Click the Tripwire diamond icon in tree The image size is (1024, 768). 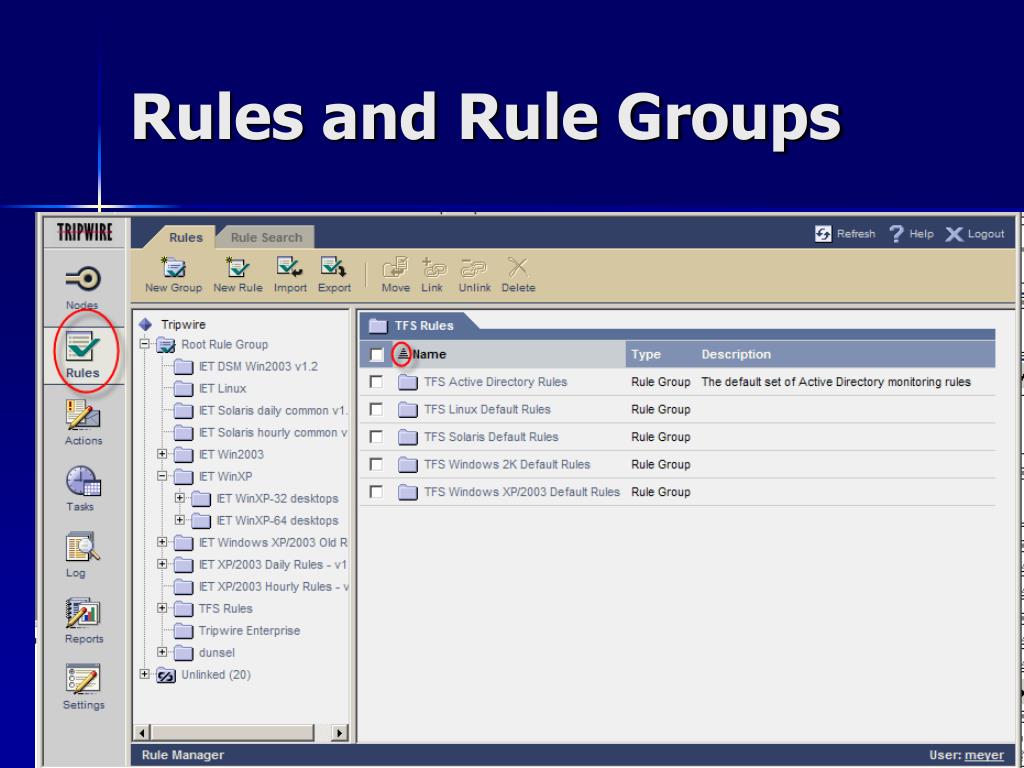tap(146, 325)
